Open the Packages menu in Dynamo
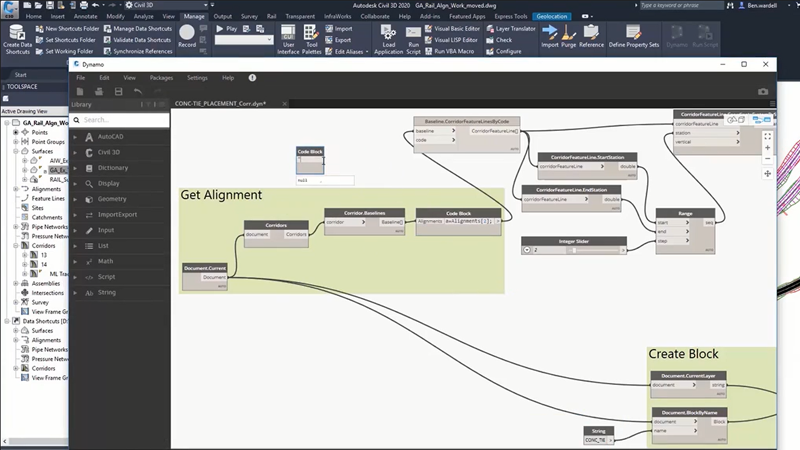Screen dimensions: 800x450 (x=161, y=77)
